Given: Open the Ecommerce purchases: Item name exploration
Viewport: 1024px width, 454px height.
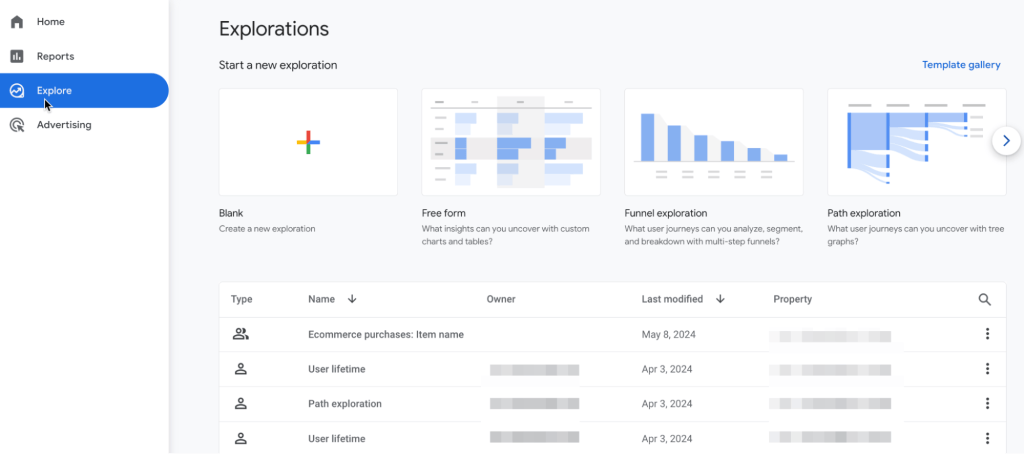Looking at the screenshot, I should point(385,334).
